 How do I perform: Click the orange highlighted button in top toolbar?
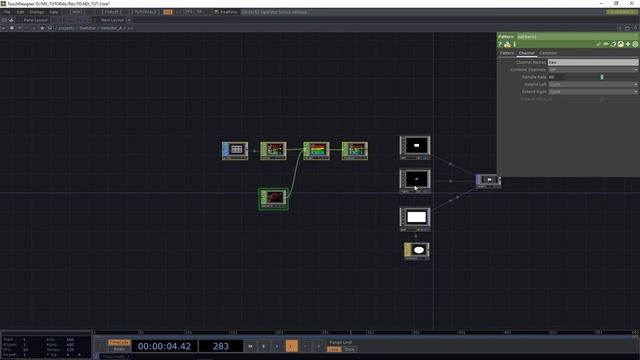[x=168, y=12]
